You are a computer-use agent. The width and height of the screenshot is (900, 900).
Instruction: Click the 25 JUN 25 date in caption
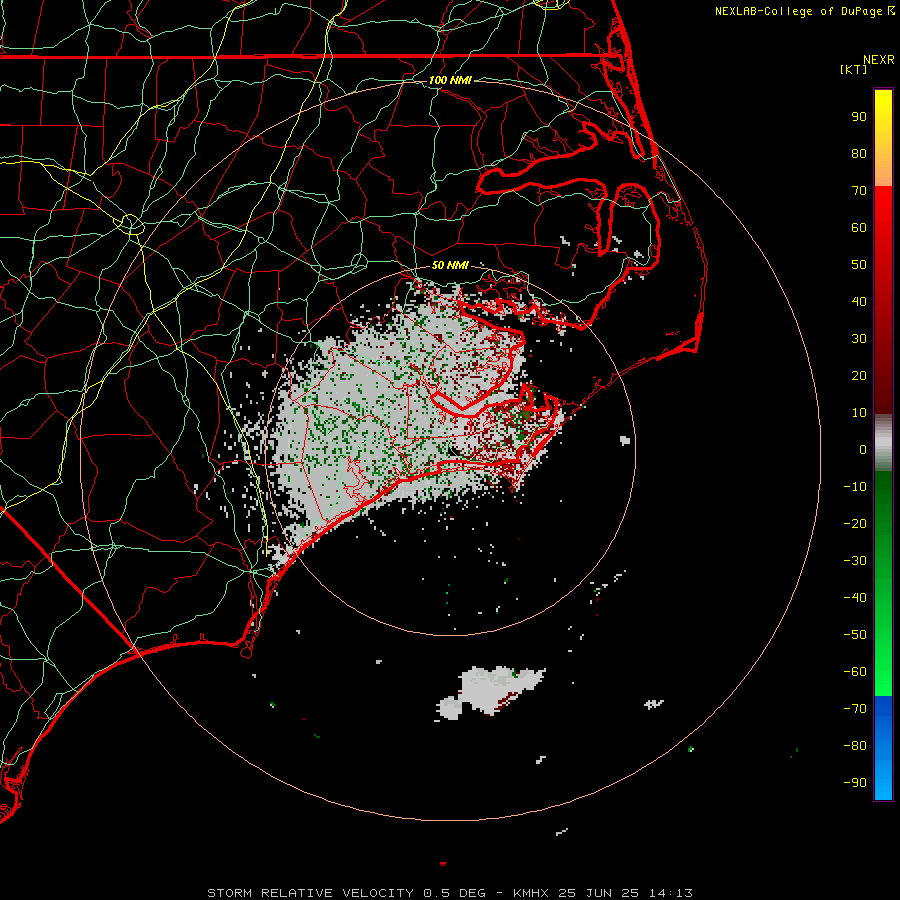599,893
